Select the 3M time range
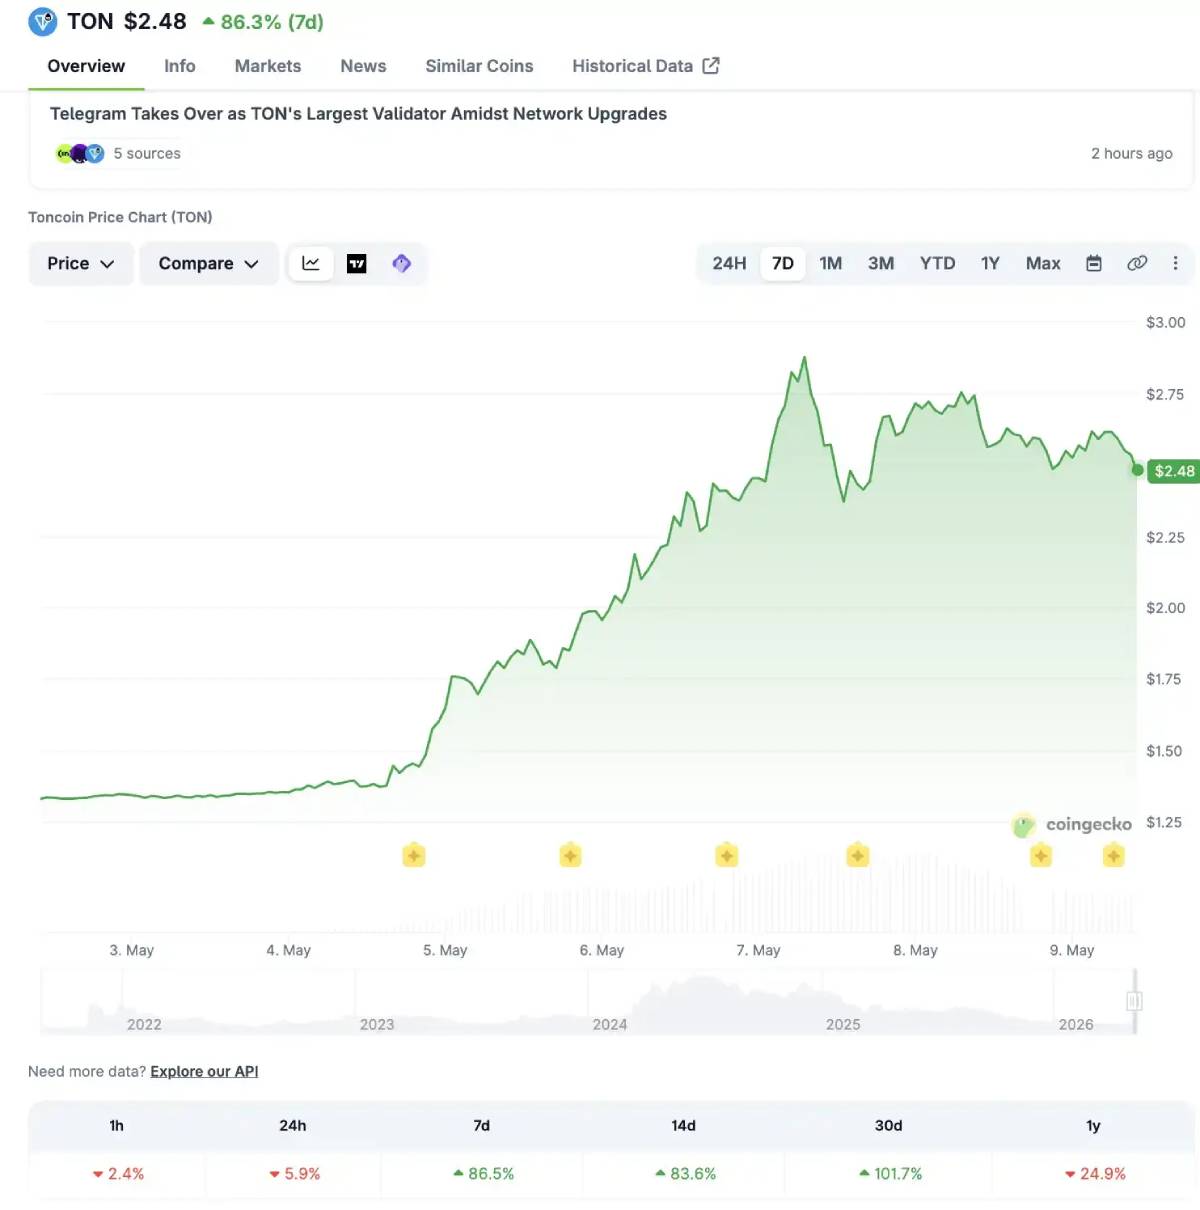Screen dimensions: 1200x1210 (x=881, y=263)
